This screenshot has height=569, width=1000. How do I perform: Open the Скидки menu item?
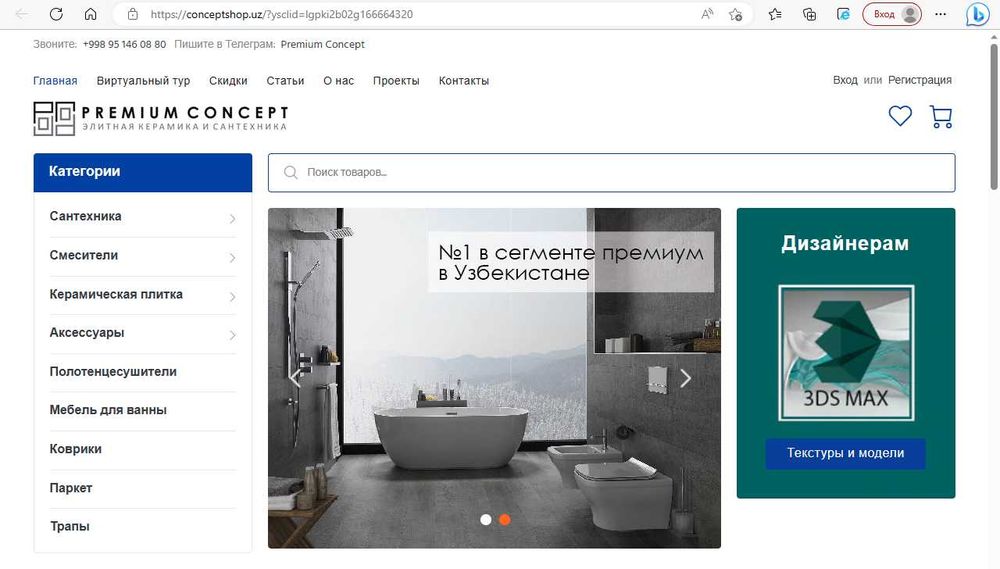[228, 81]
